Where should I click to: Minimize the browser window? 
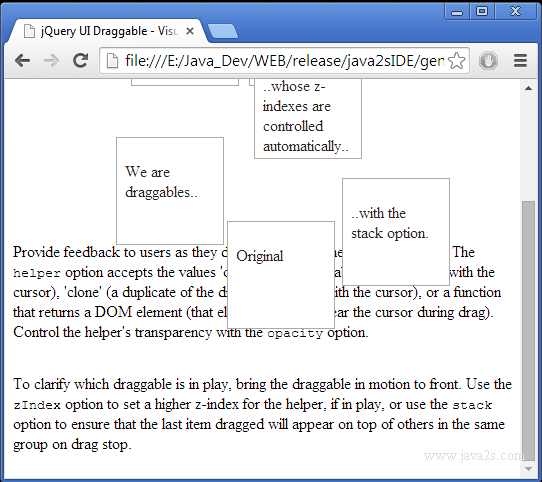pyautogui.click(x=457, y=12)
